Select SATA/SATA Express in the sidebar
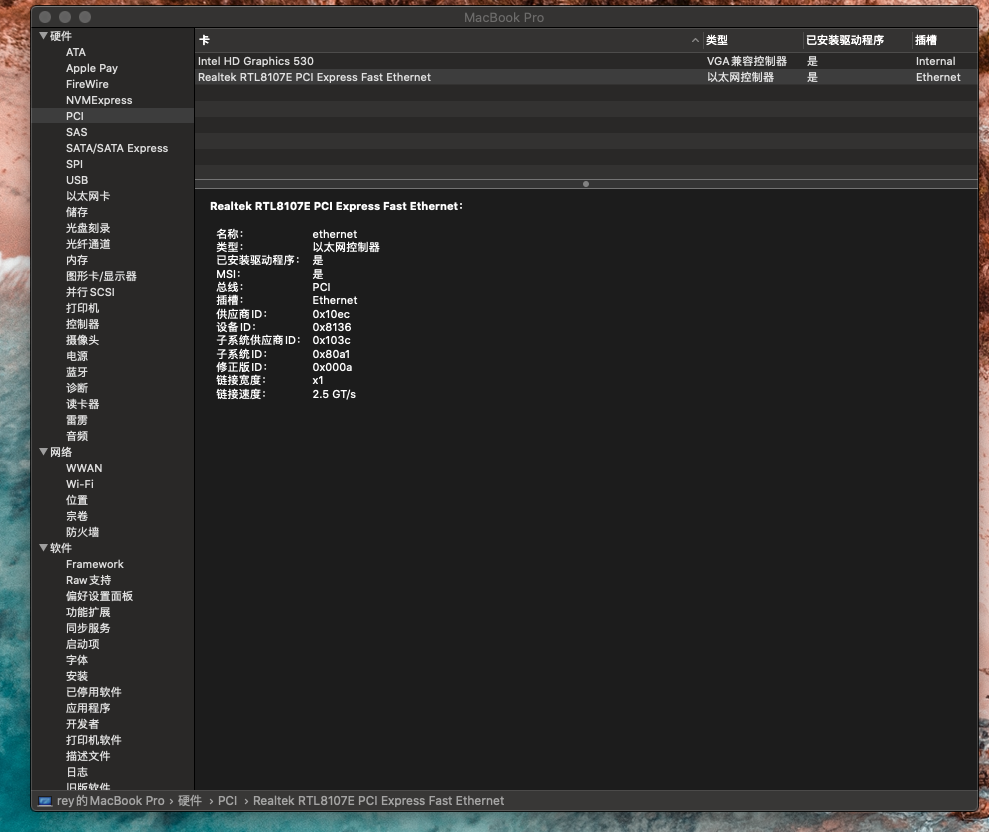This screenshot has height=832, width=989. pos(117,148)
